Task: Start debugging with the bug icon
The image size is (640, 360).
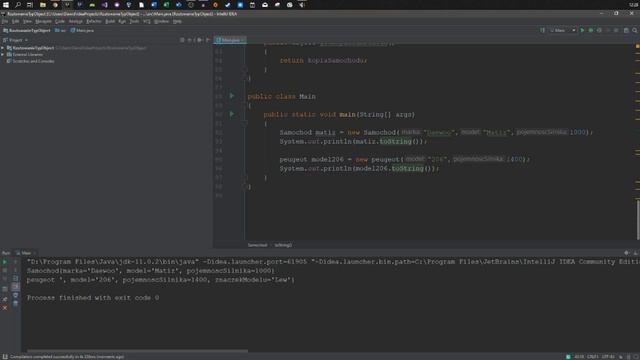Action: pyautogui.click(x=591, y=31)
